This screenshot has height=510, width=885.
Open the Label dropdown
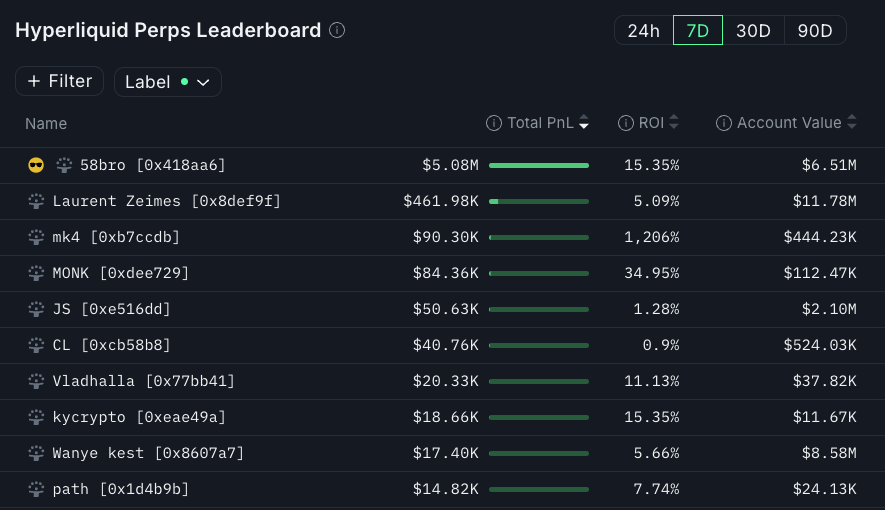click(x=168, y=82)
